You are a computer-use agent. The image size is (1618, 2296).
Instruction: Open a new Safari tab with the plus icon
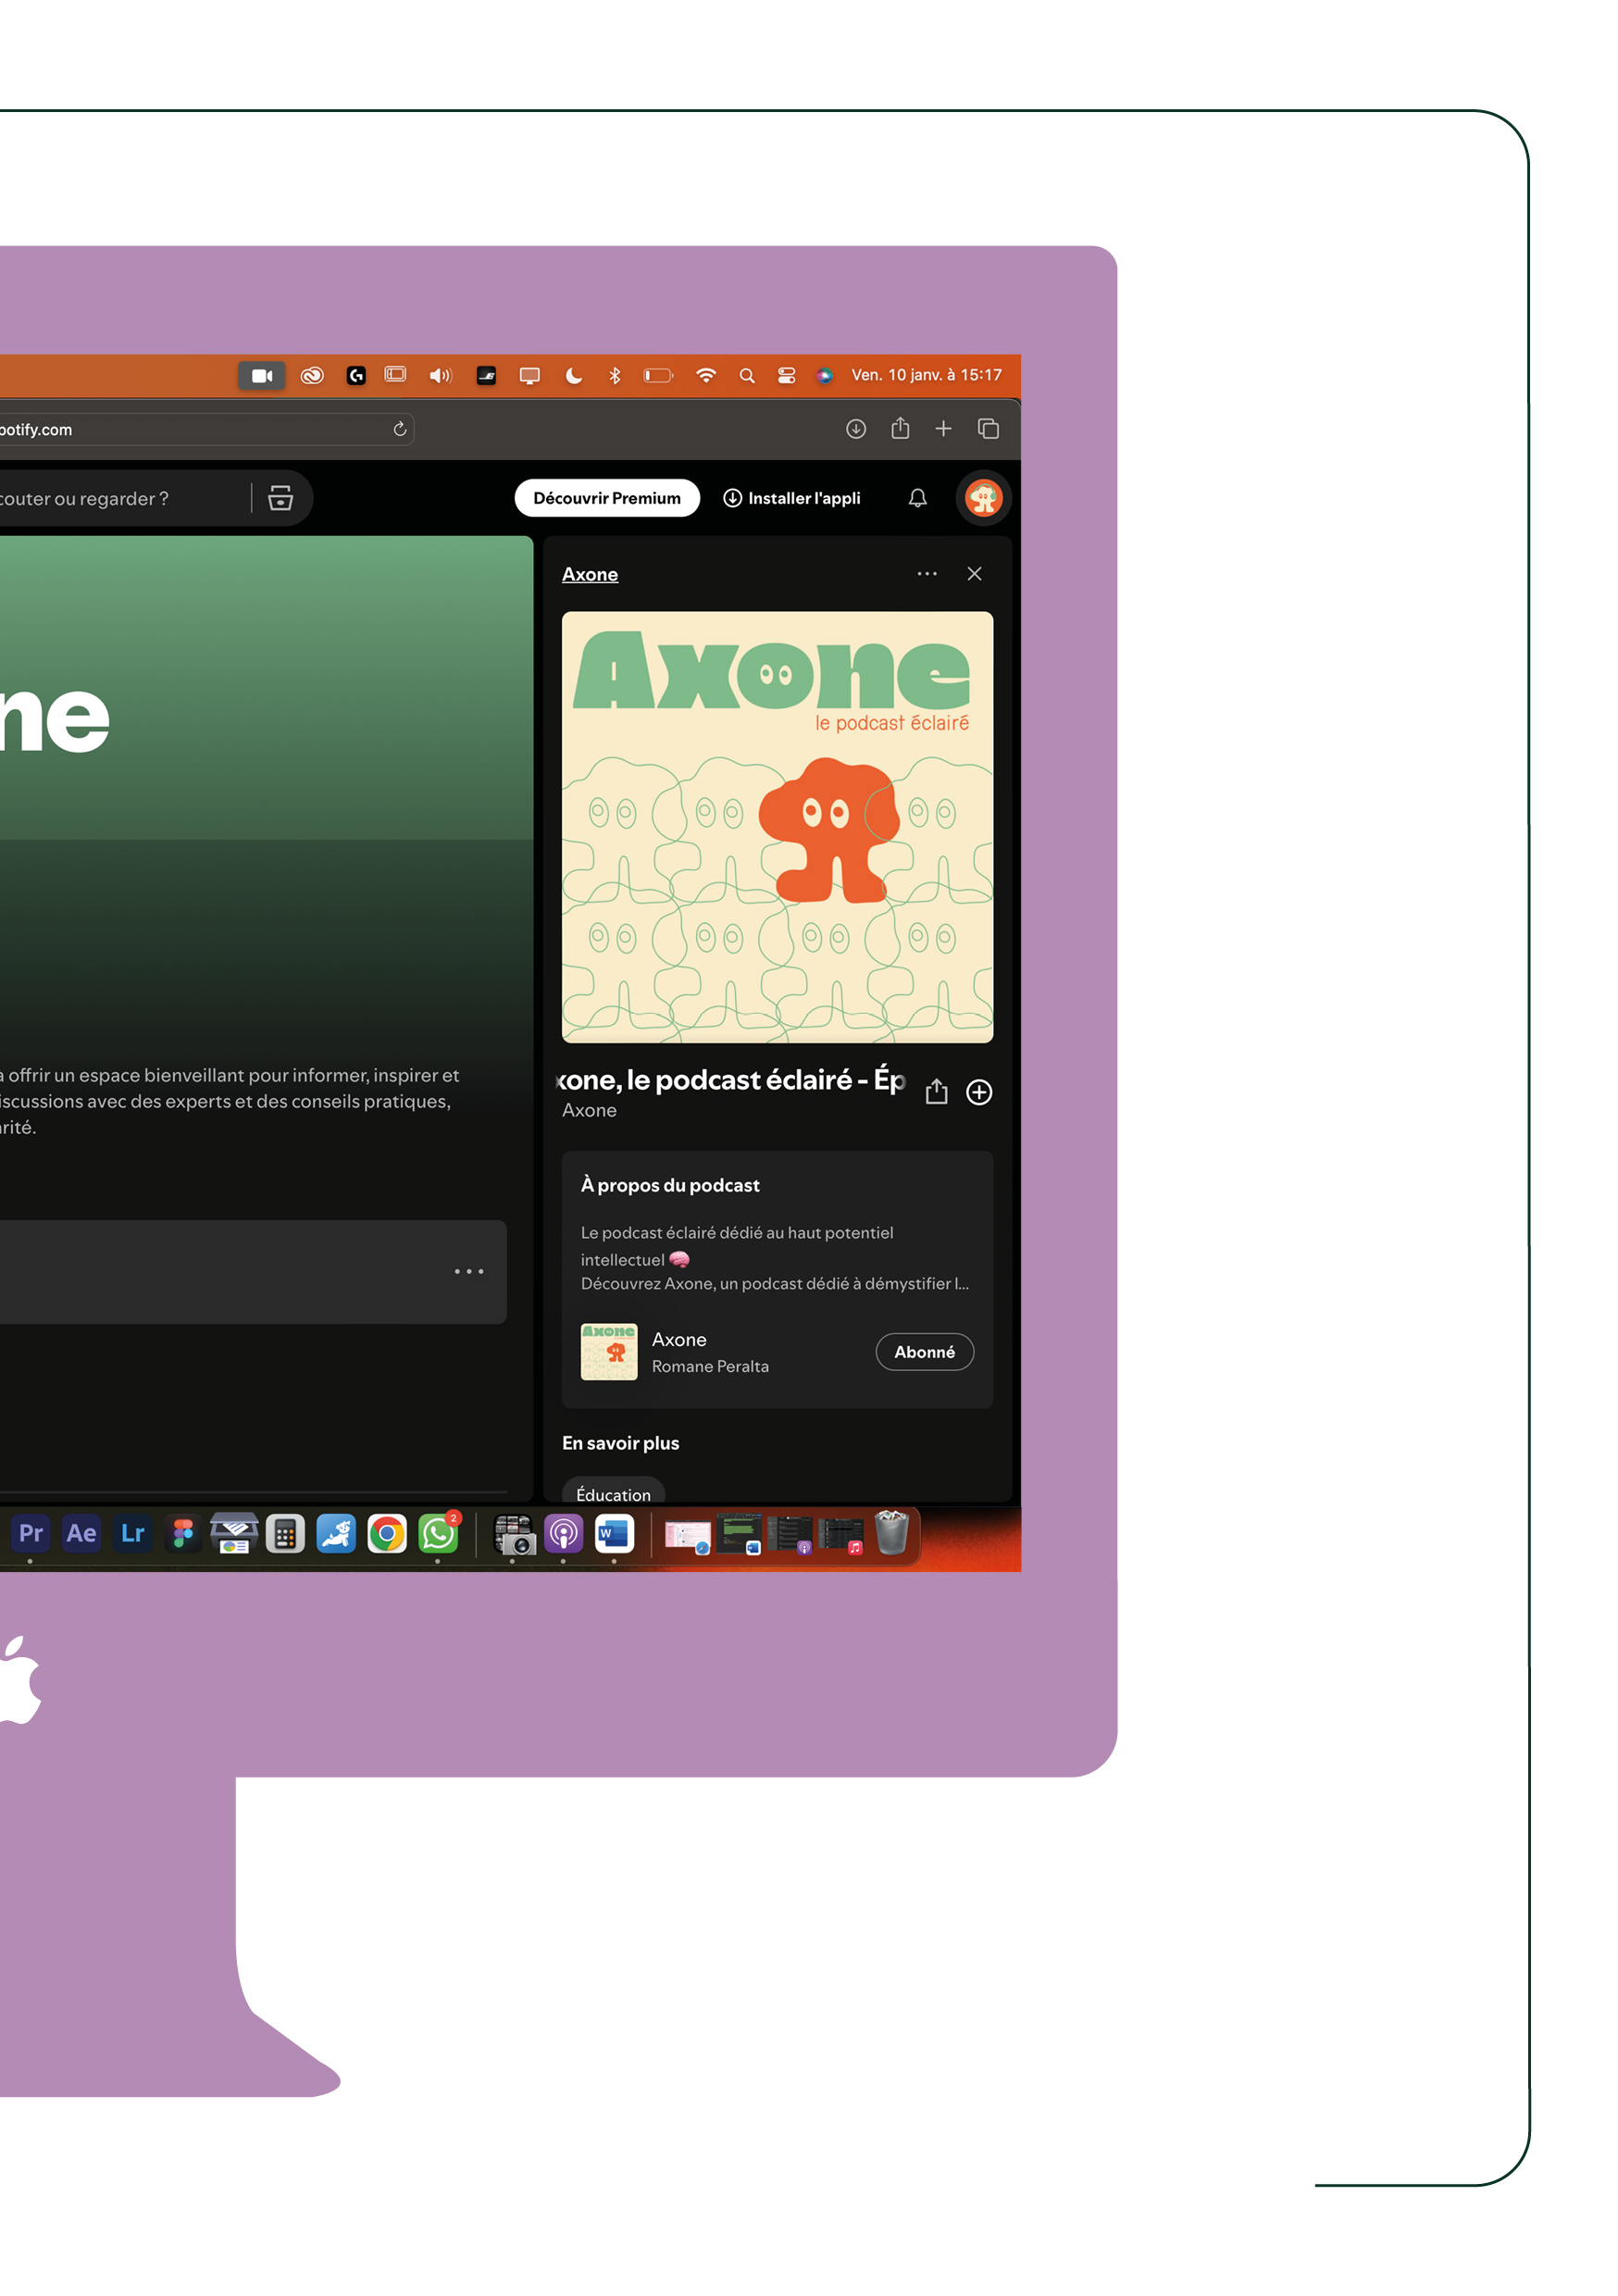943,428
